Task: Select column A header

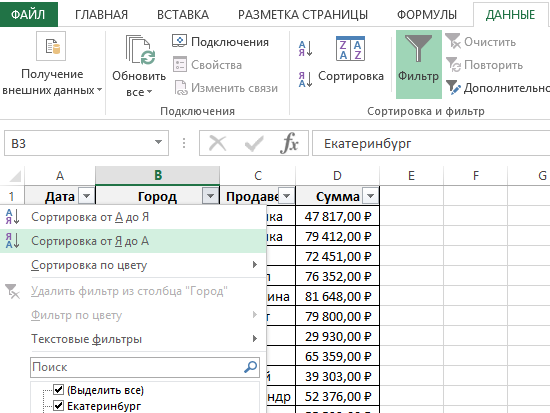Action: (60, 175)
